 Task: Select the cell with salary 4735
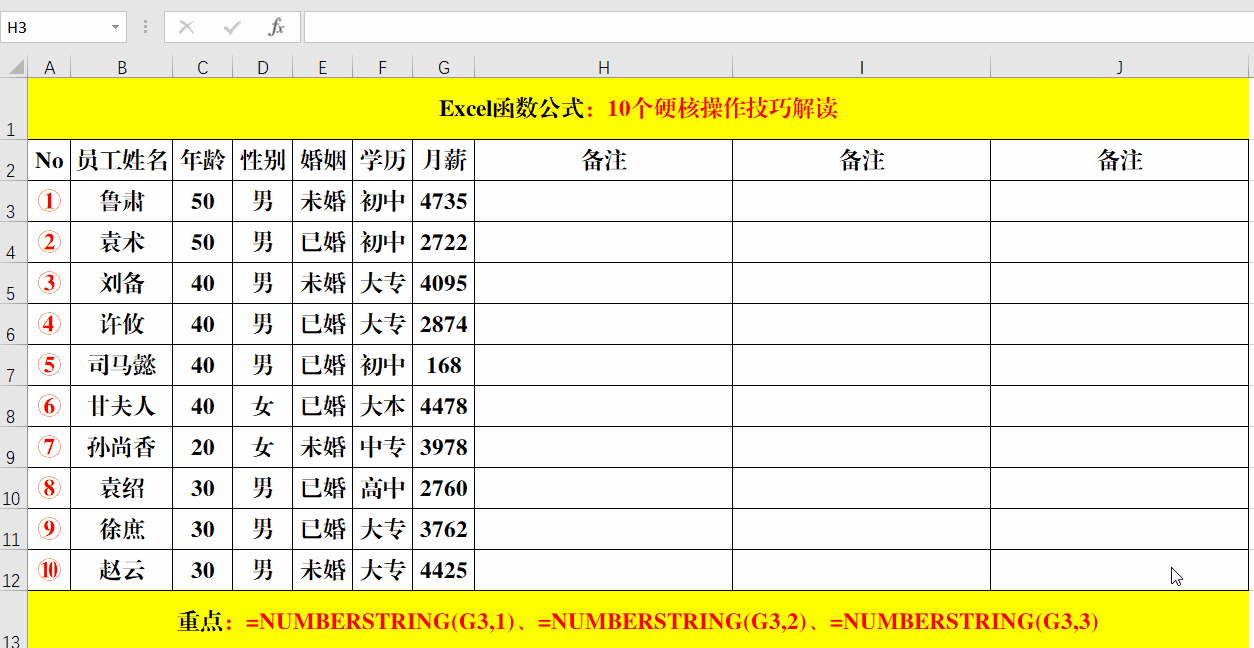(443, 201)
